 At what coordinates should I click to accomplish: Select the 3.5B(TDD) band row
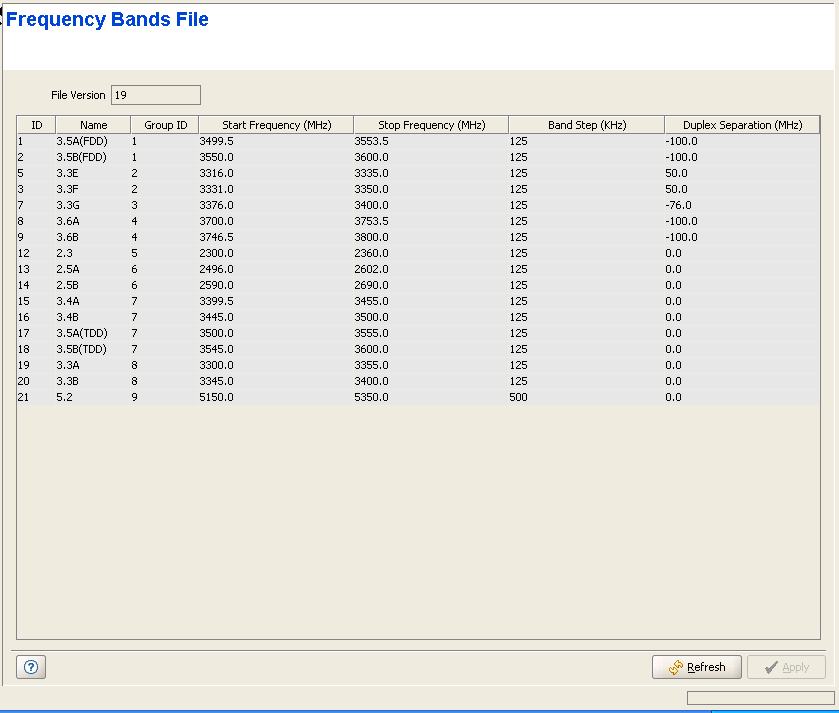[81, 349]
